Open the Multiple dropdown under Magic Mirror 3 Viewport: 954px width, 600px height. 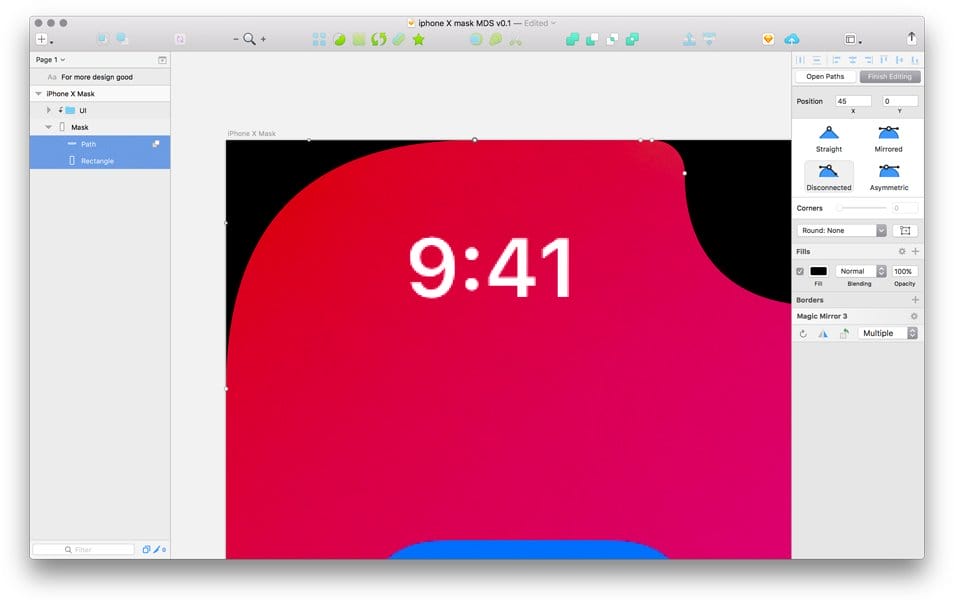point(886,333)
